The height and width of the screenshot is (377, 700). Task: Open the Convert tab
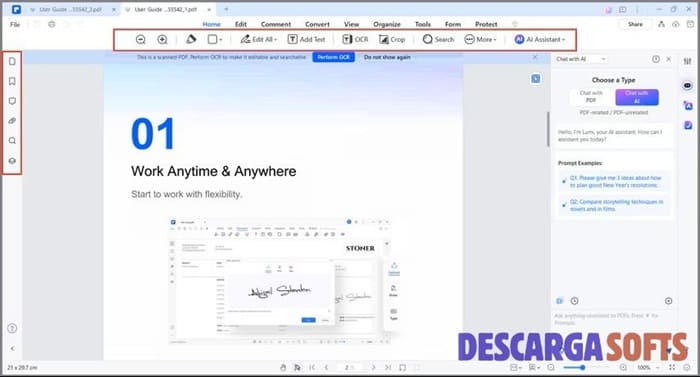[317, 24]
